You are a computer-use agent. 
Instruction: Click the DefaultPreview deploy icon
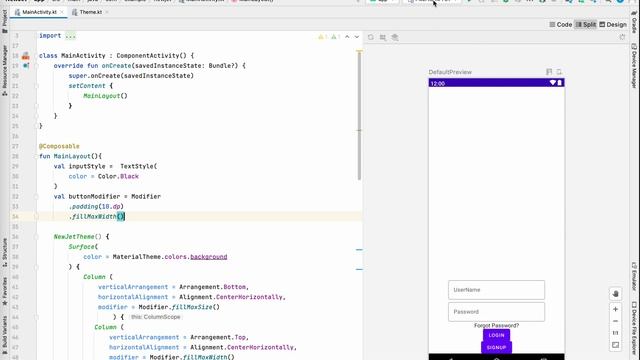(x=559, y=72)
